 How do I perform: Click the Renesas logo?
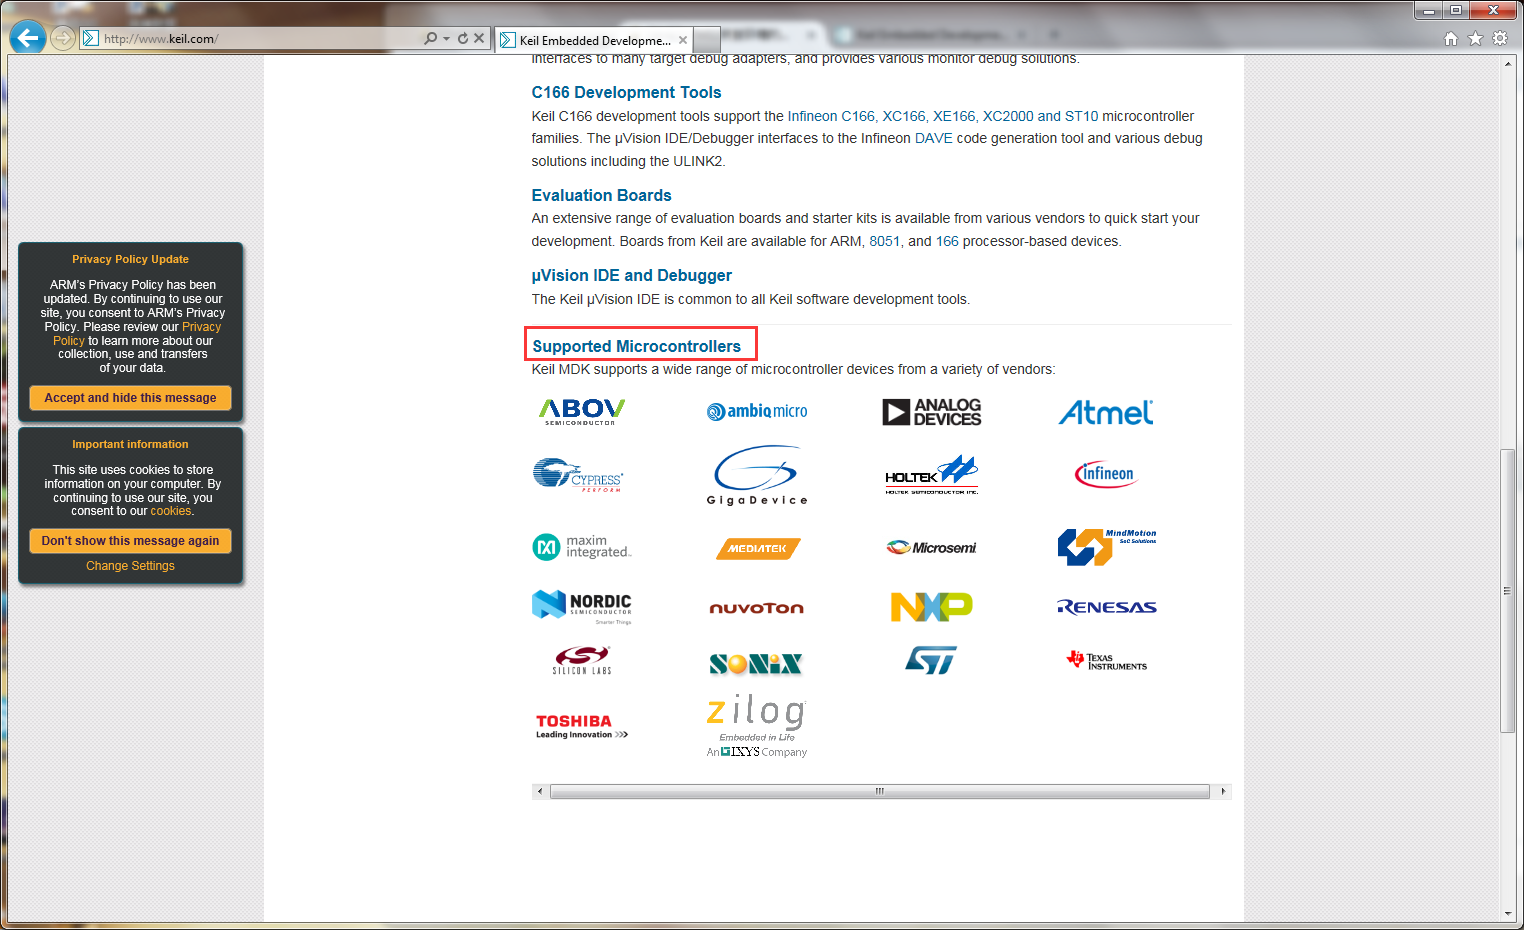[x=1107, y=607]
